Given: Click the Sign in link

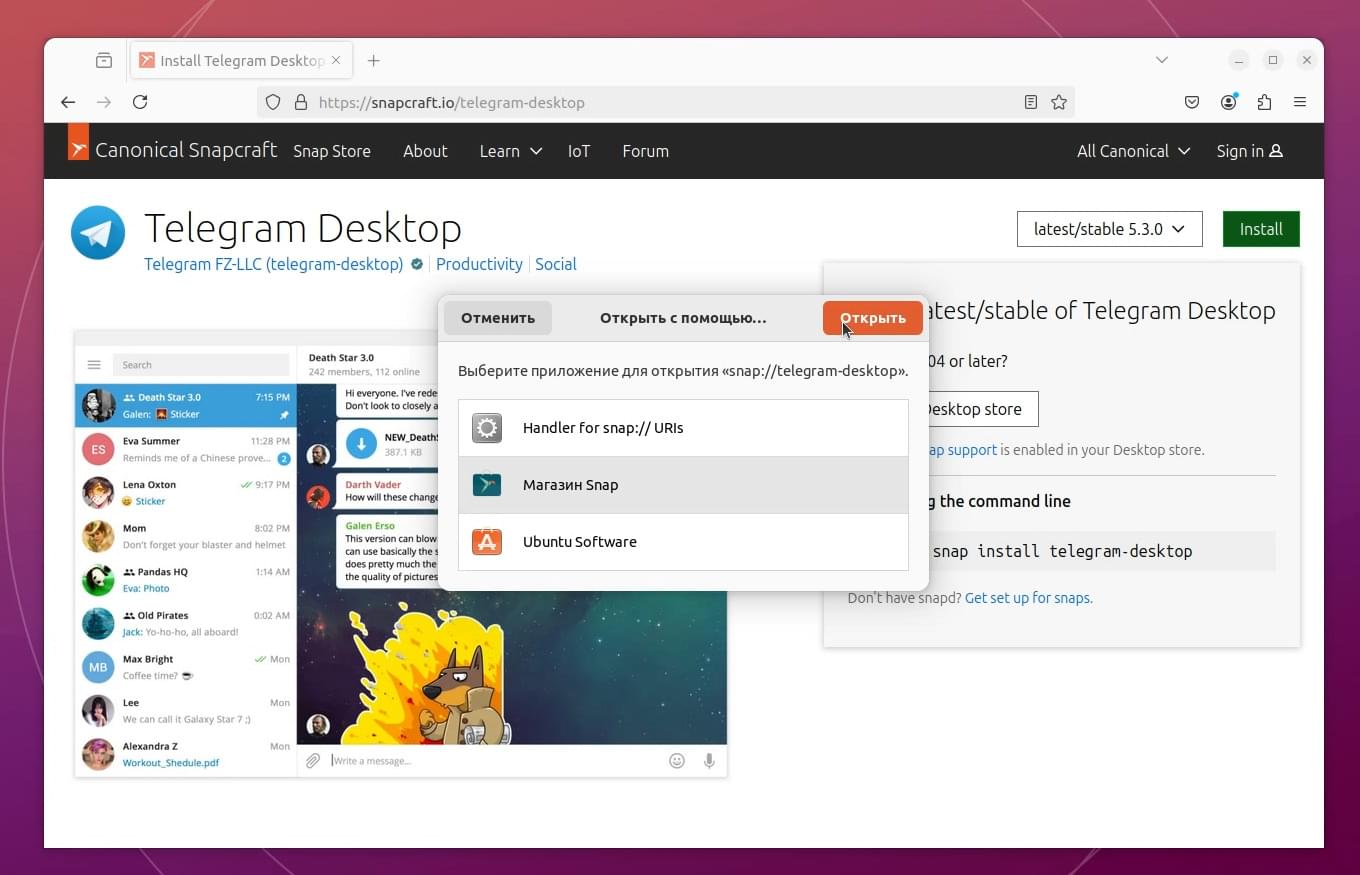Looking at the screenshot, I should pyautogui.click(x=1249, y=151).
